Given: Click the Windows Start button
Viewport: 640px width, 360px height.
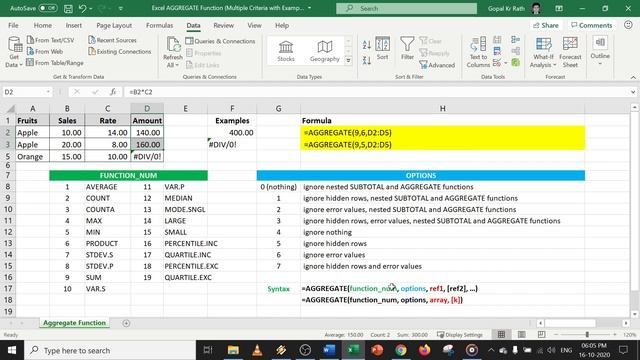Looking at the screenshot, I should [12, 350].
